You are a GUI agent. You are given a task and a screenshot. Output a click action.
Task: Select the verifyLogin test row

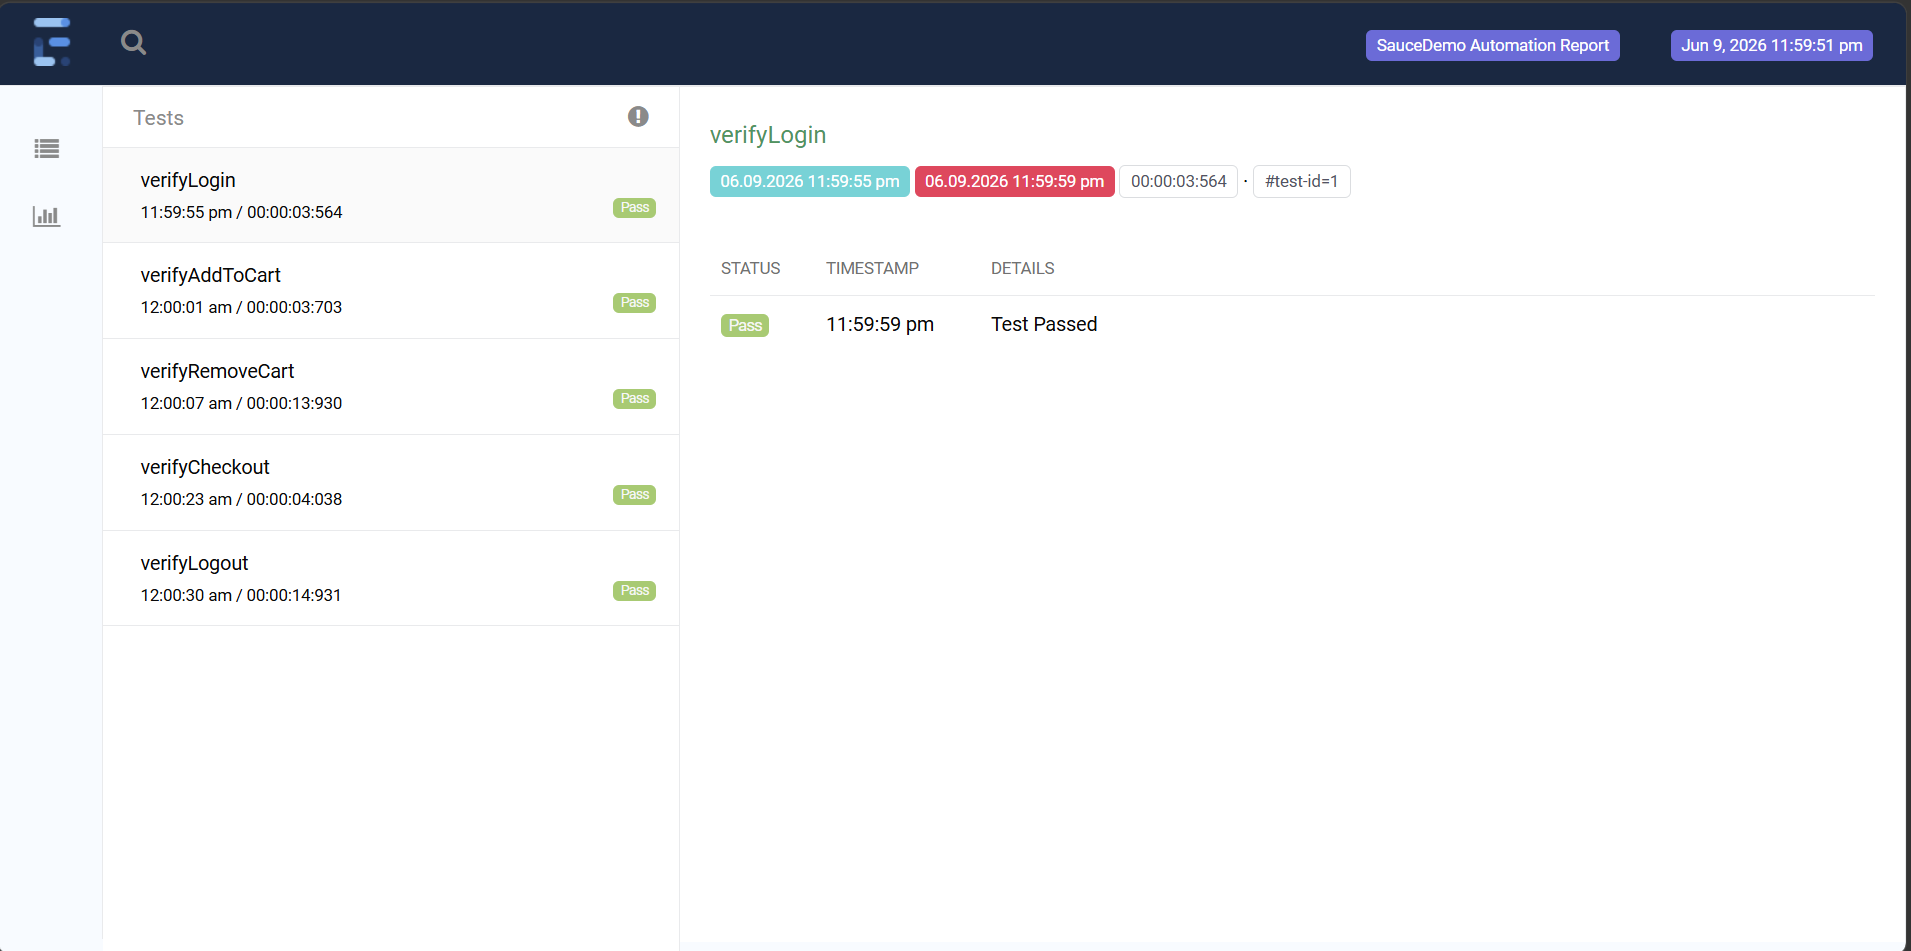point(391,195)
